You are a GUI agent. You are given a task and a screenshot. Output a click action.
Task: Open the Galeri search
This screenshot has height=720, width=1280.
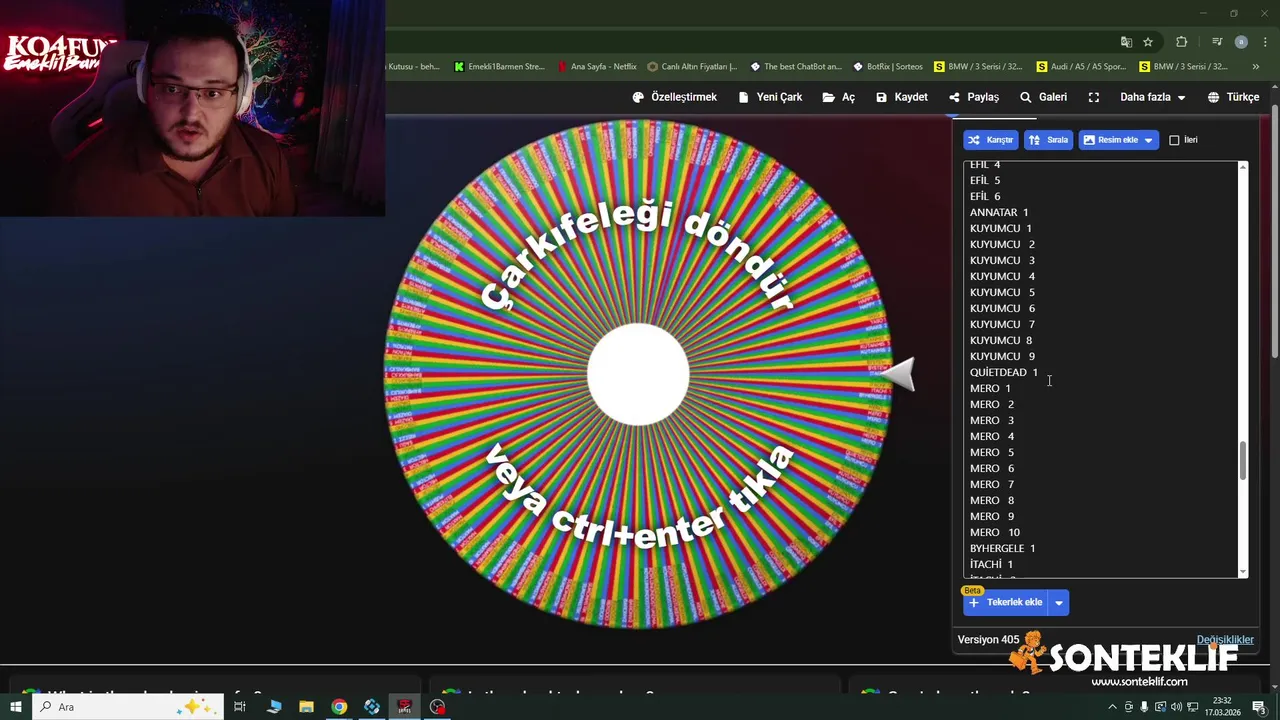coord(1043,97)
